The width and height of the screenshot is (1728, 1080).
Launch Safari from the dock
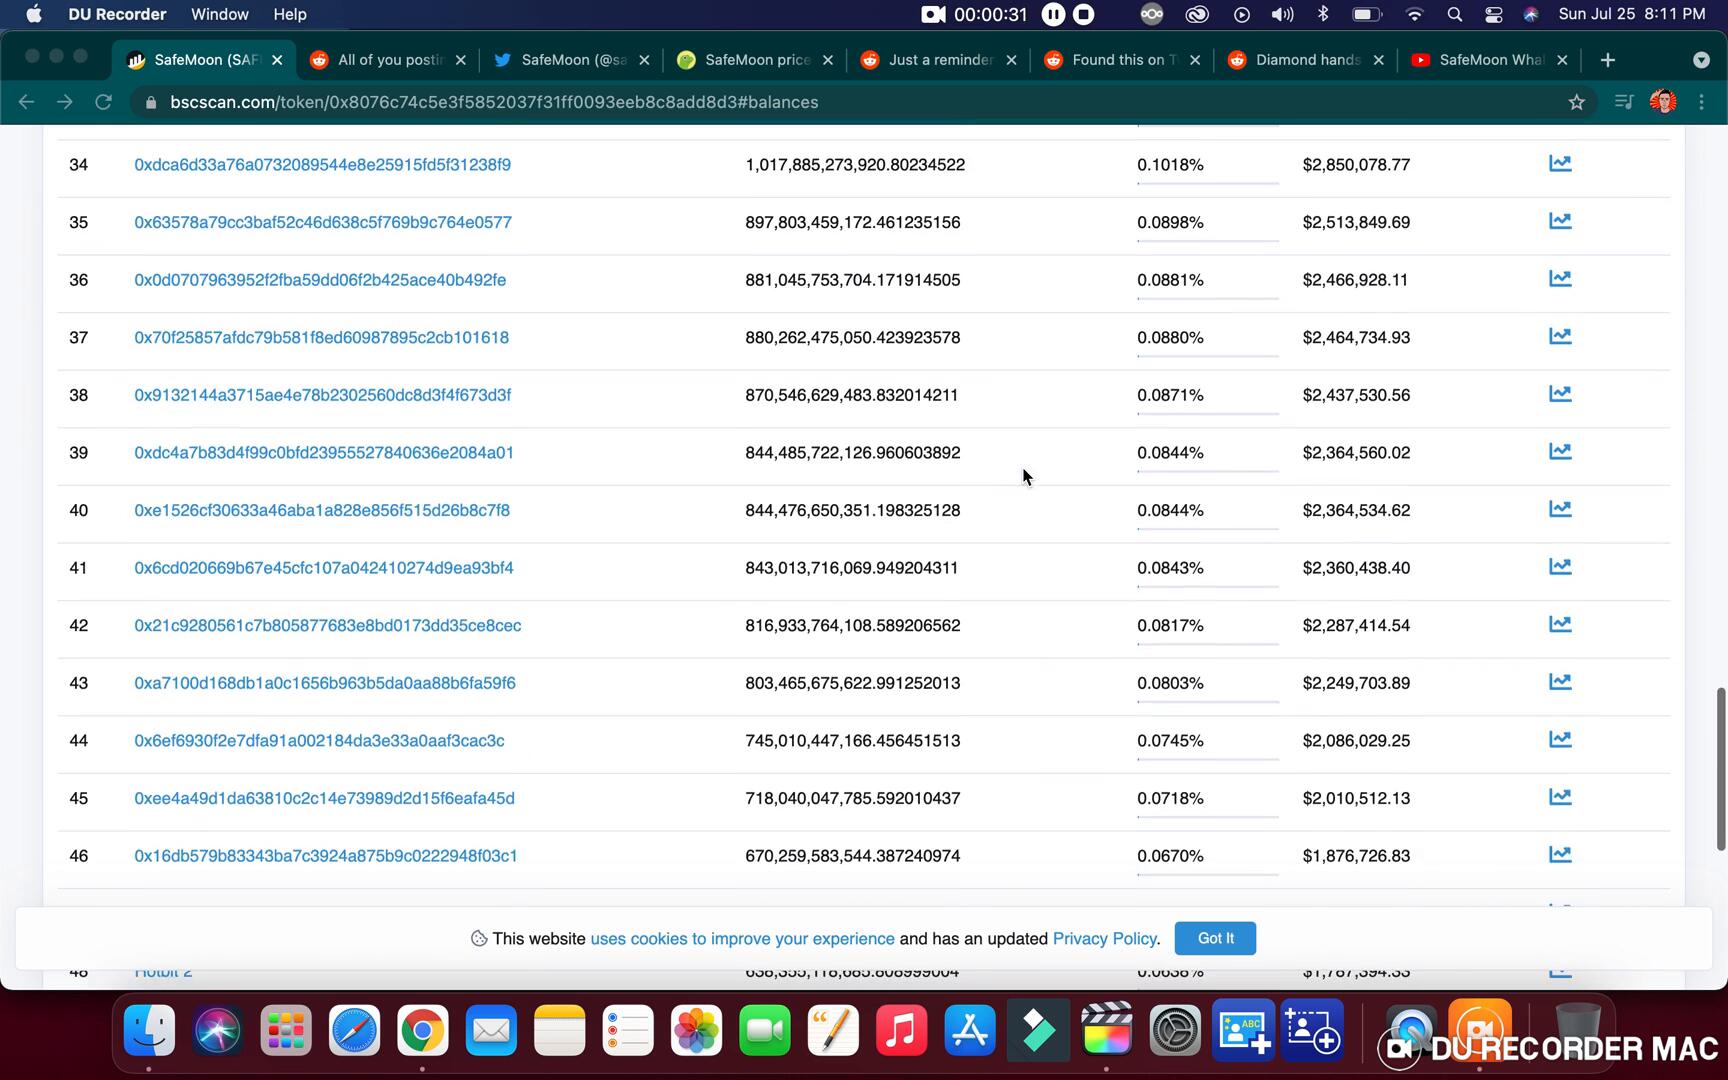(354, 1031)
